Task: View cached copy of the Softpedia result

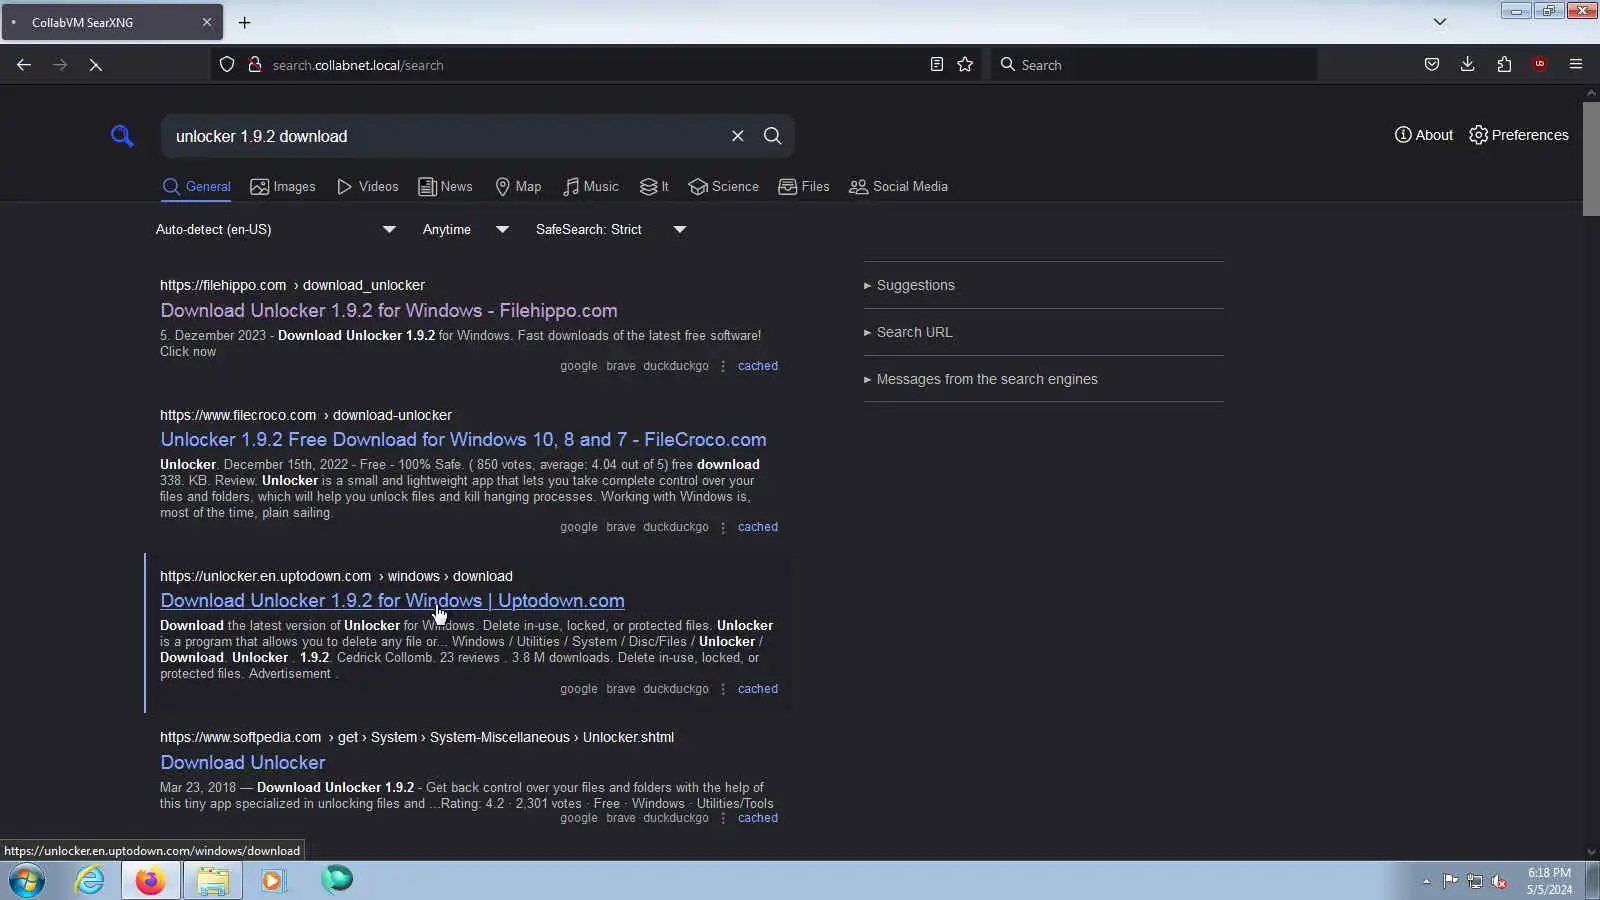Action: pyautogui.click(x=758, y=818)
